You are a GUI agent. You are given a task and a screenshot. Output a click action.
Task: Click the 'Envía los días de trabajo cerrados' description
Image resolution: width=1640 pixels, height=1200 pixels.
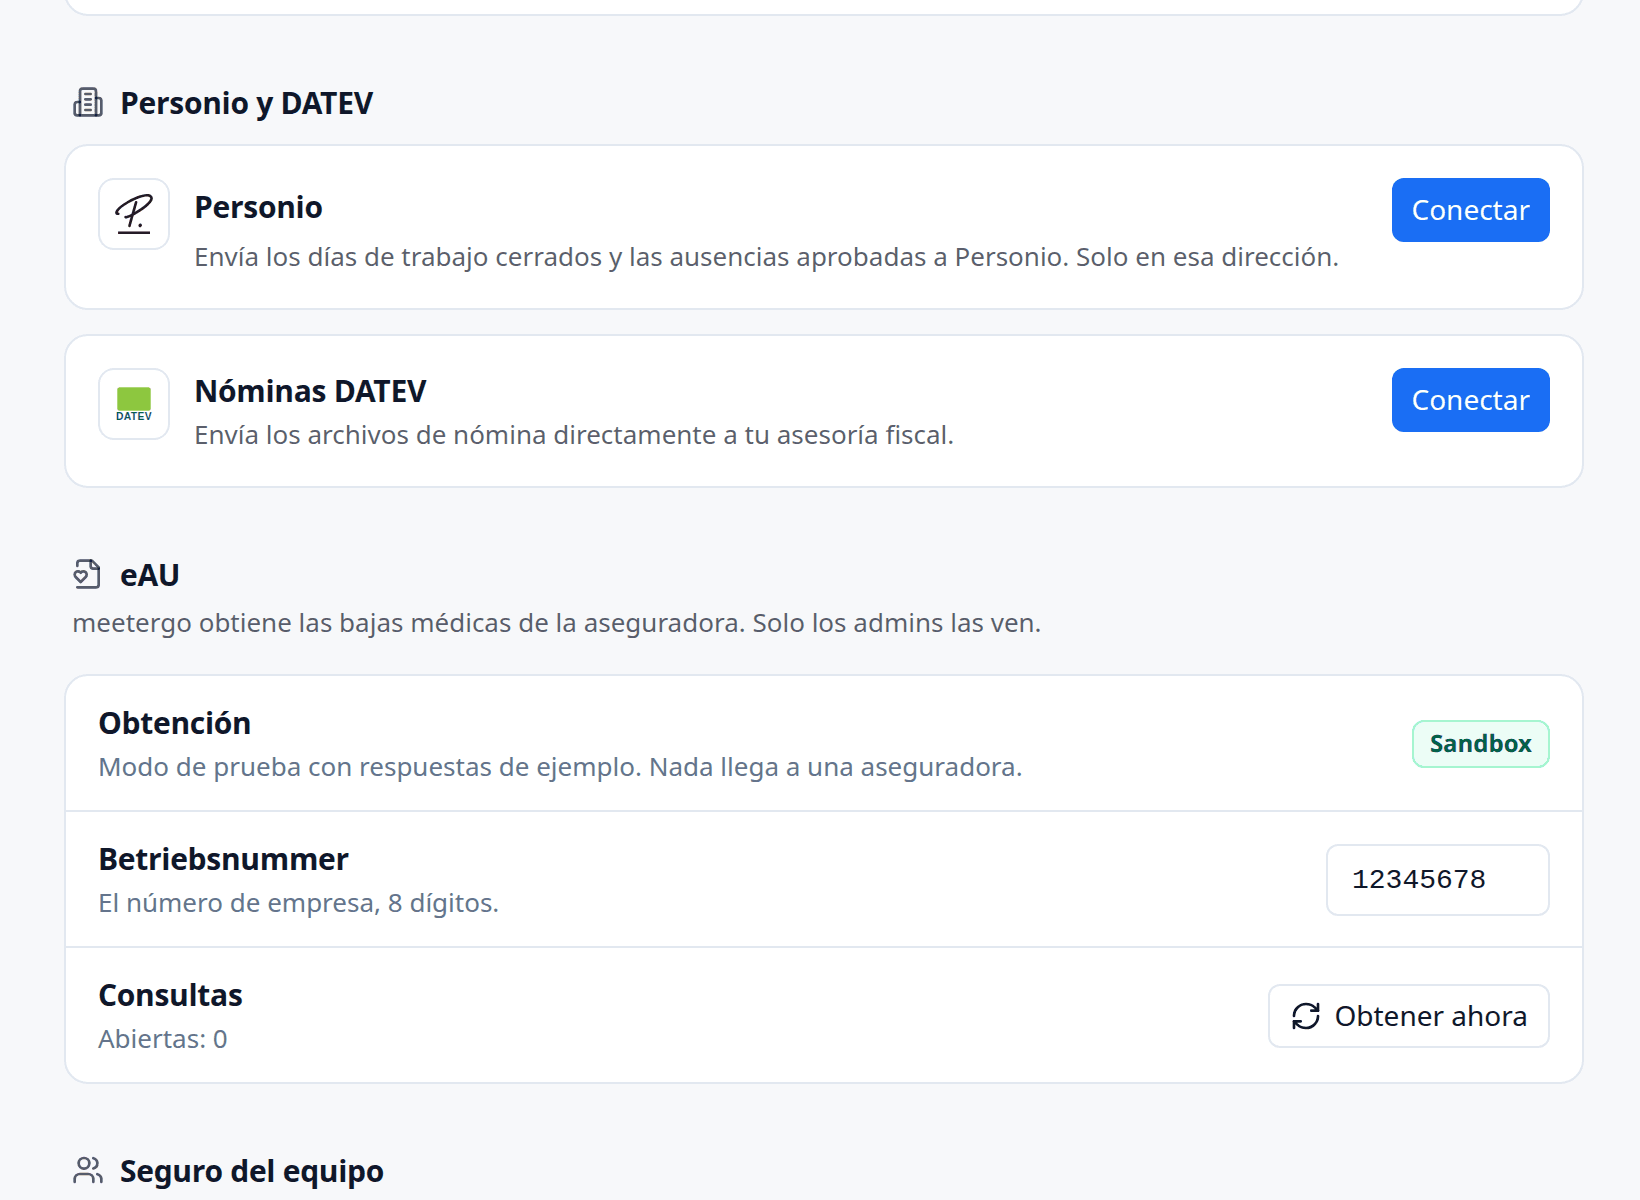pos(766,257)
